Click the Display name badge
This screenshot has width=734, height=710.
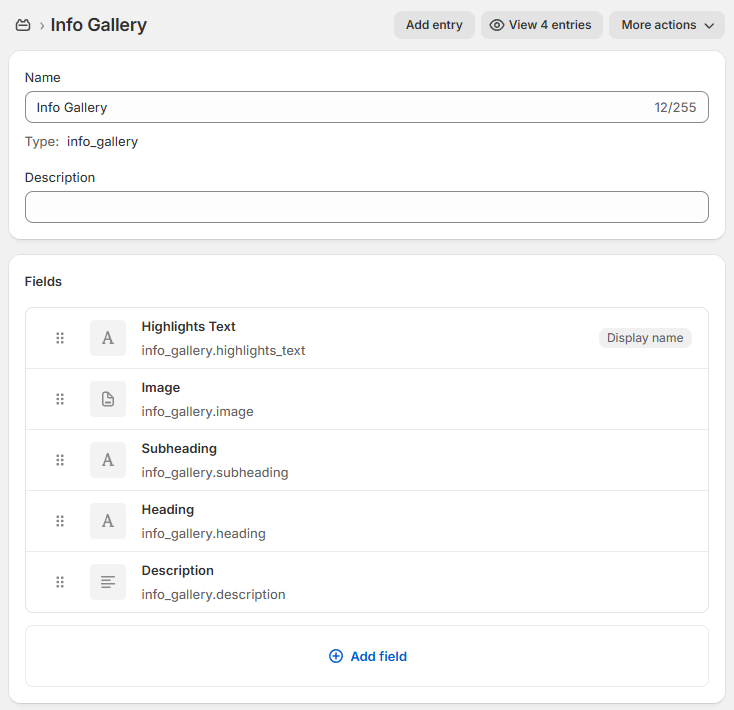(645, 338)
